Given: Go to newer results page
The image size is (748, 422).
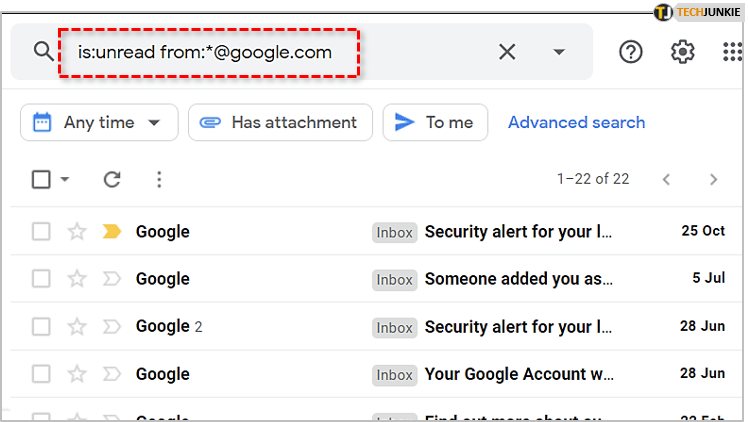Looking at the screenshot, I should pyautogui.click(x=666, y=180).
